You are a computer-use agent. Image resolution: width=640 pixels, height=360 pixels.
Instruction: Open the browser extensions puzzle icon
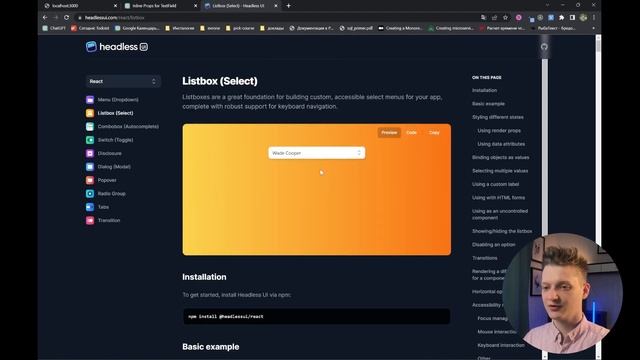coord(562,18)
